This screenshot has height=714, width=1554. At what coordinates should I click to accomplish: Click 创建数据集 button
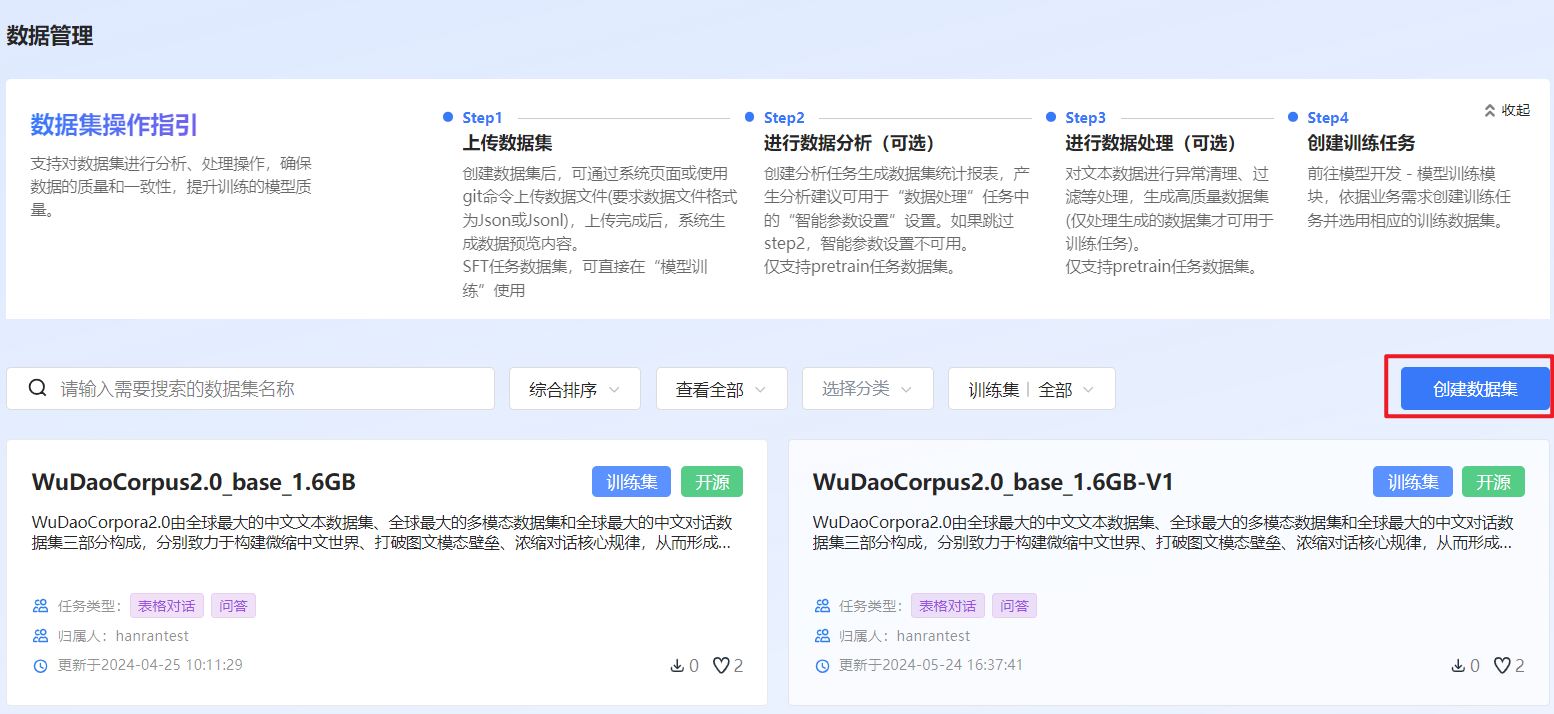(x=1475, y=389)
